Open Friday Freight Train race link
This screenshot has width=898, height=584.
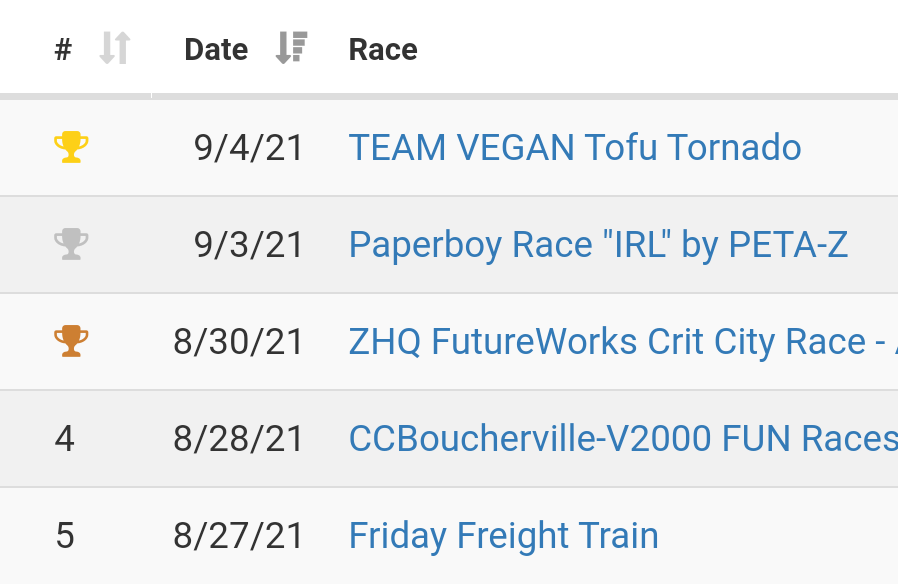(503, 536)
